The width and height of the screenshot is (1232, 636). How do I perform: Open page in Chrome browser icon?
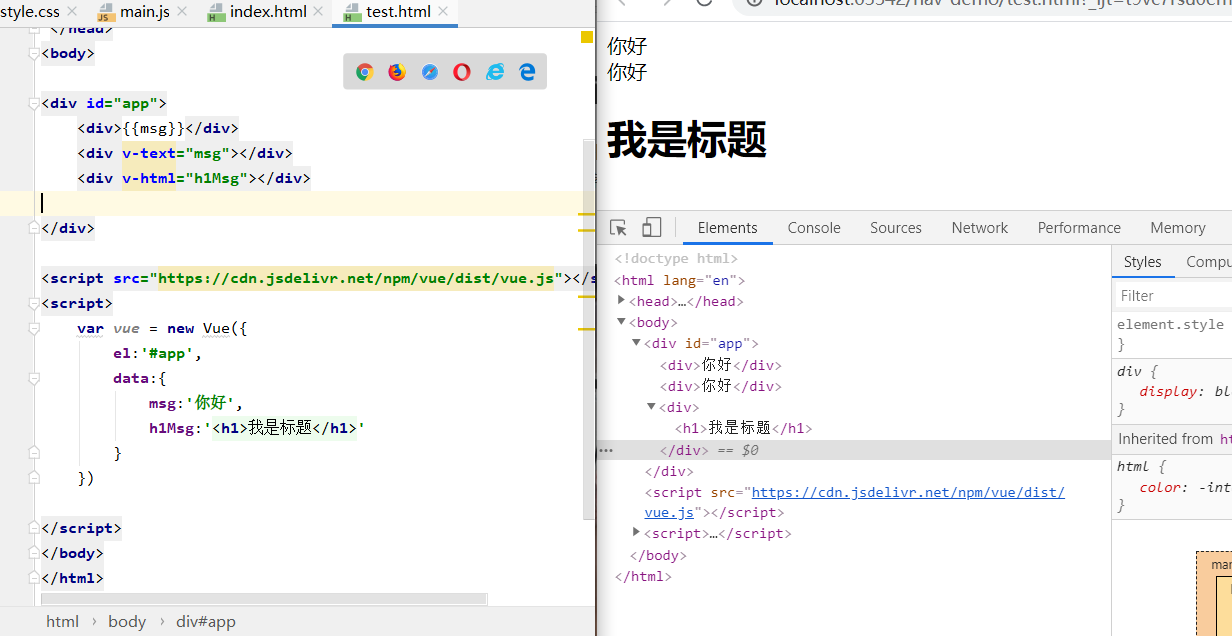coord(365,72)
